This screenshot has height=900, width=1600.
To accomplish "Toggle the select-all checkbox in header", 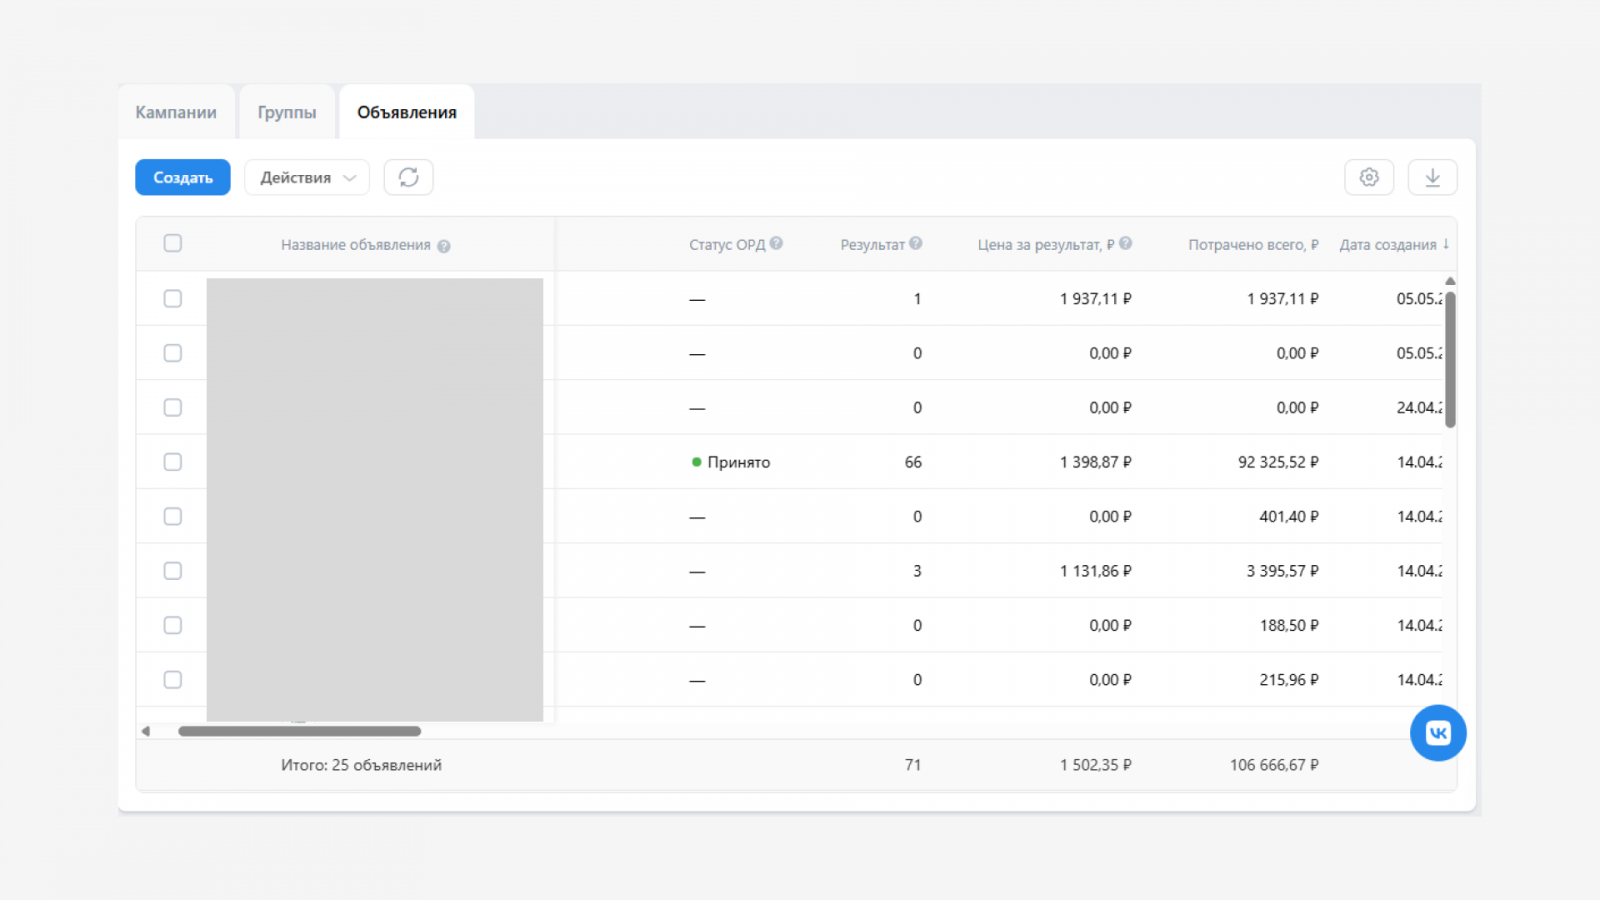I will [173, 243].
